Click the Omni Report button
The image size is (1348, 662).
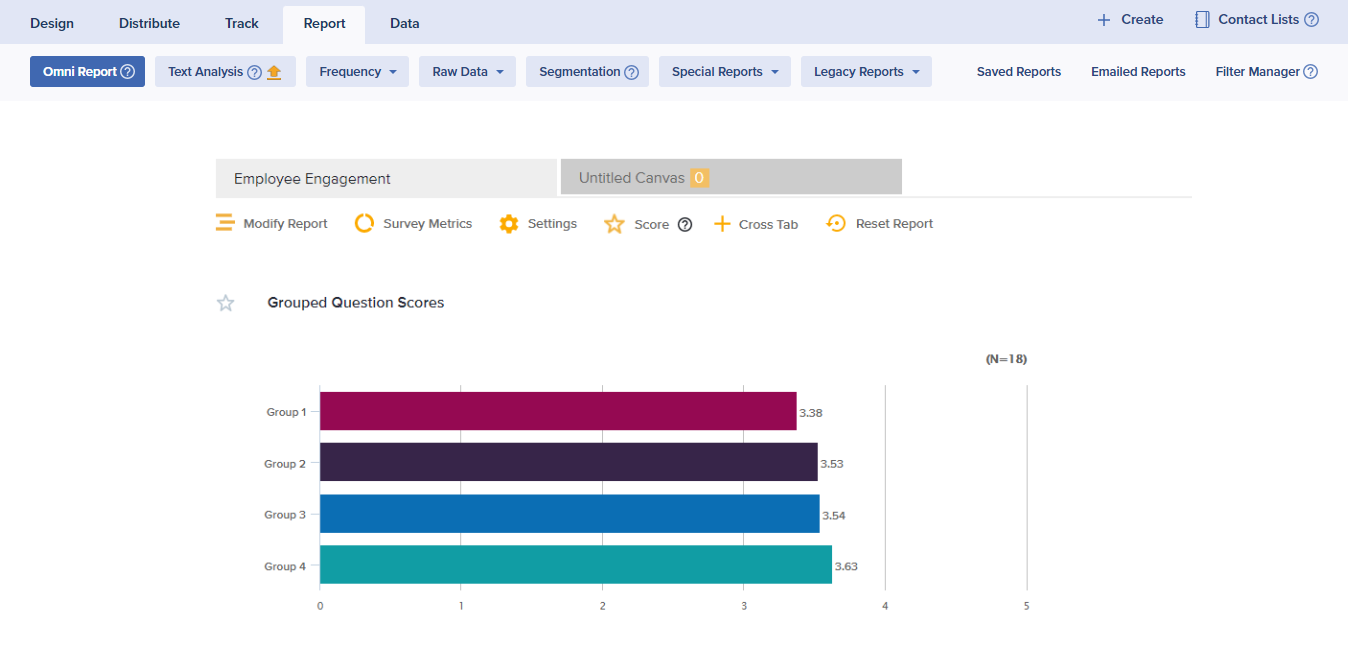point(87,72)
